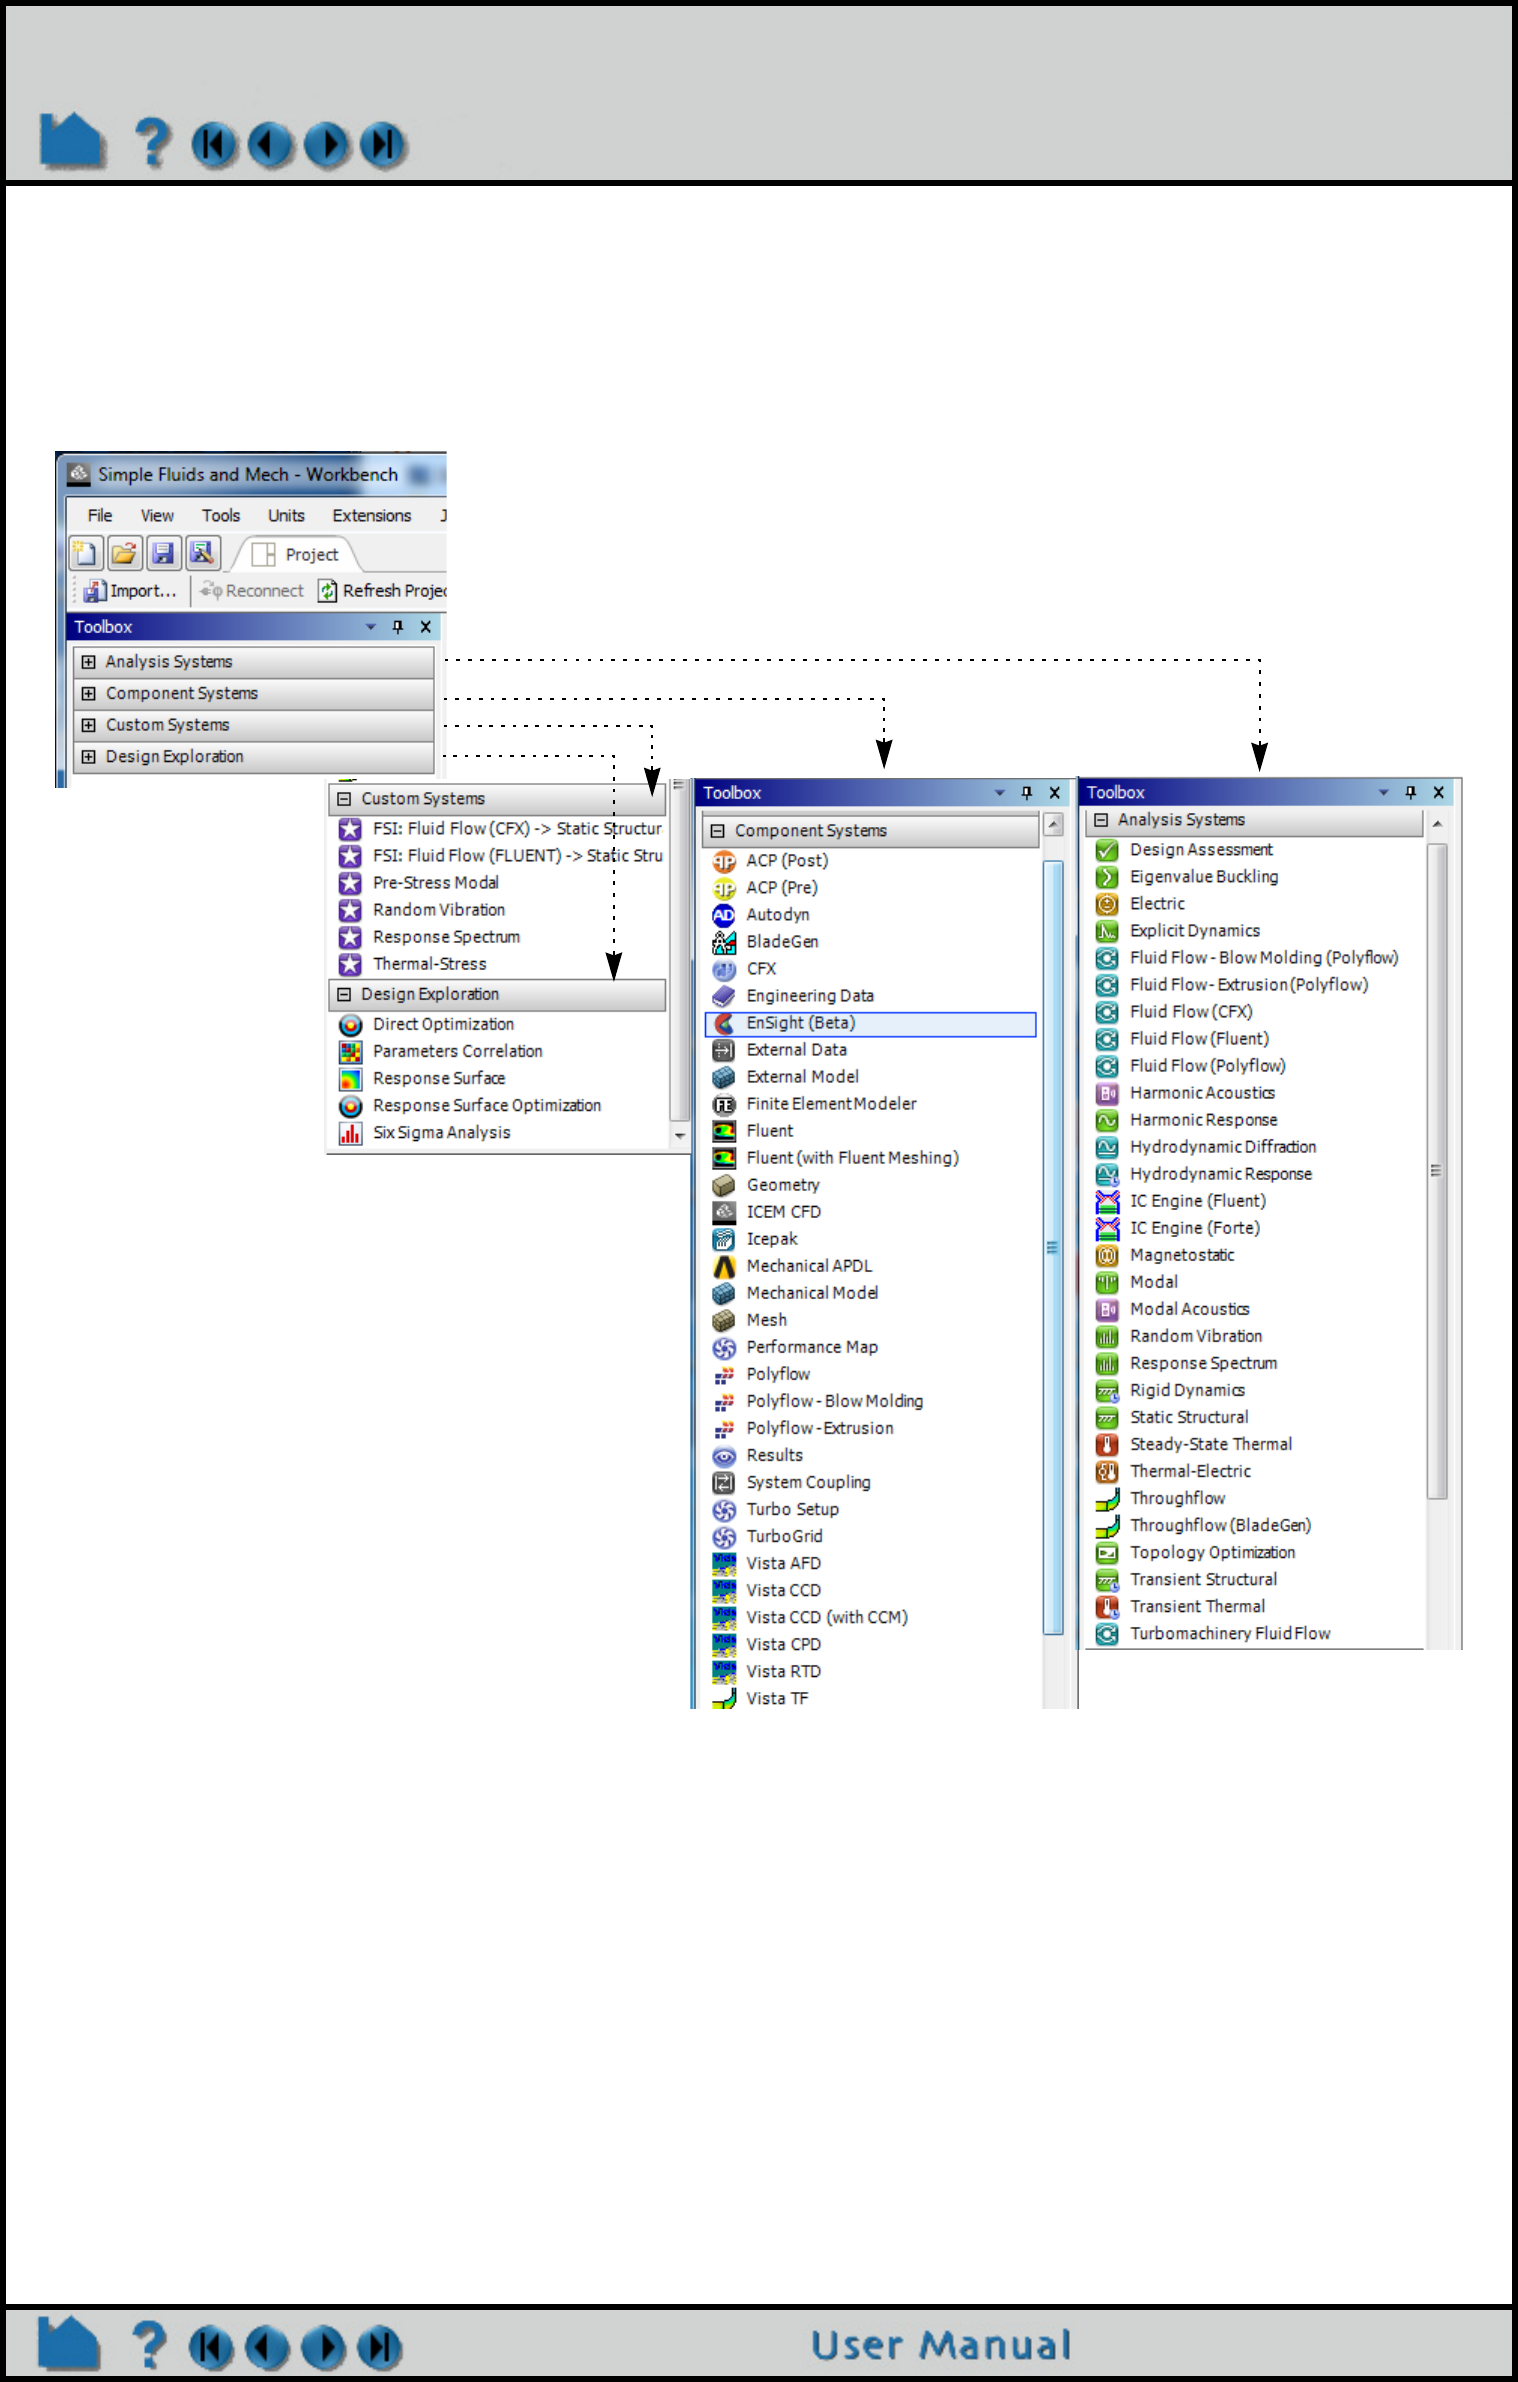1518x2382 pixels.
Task: Click the Parameters Correlation icon
Action: tap(350, 1052)
